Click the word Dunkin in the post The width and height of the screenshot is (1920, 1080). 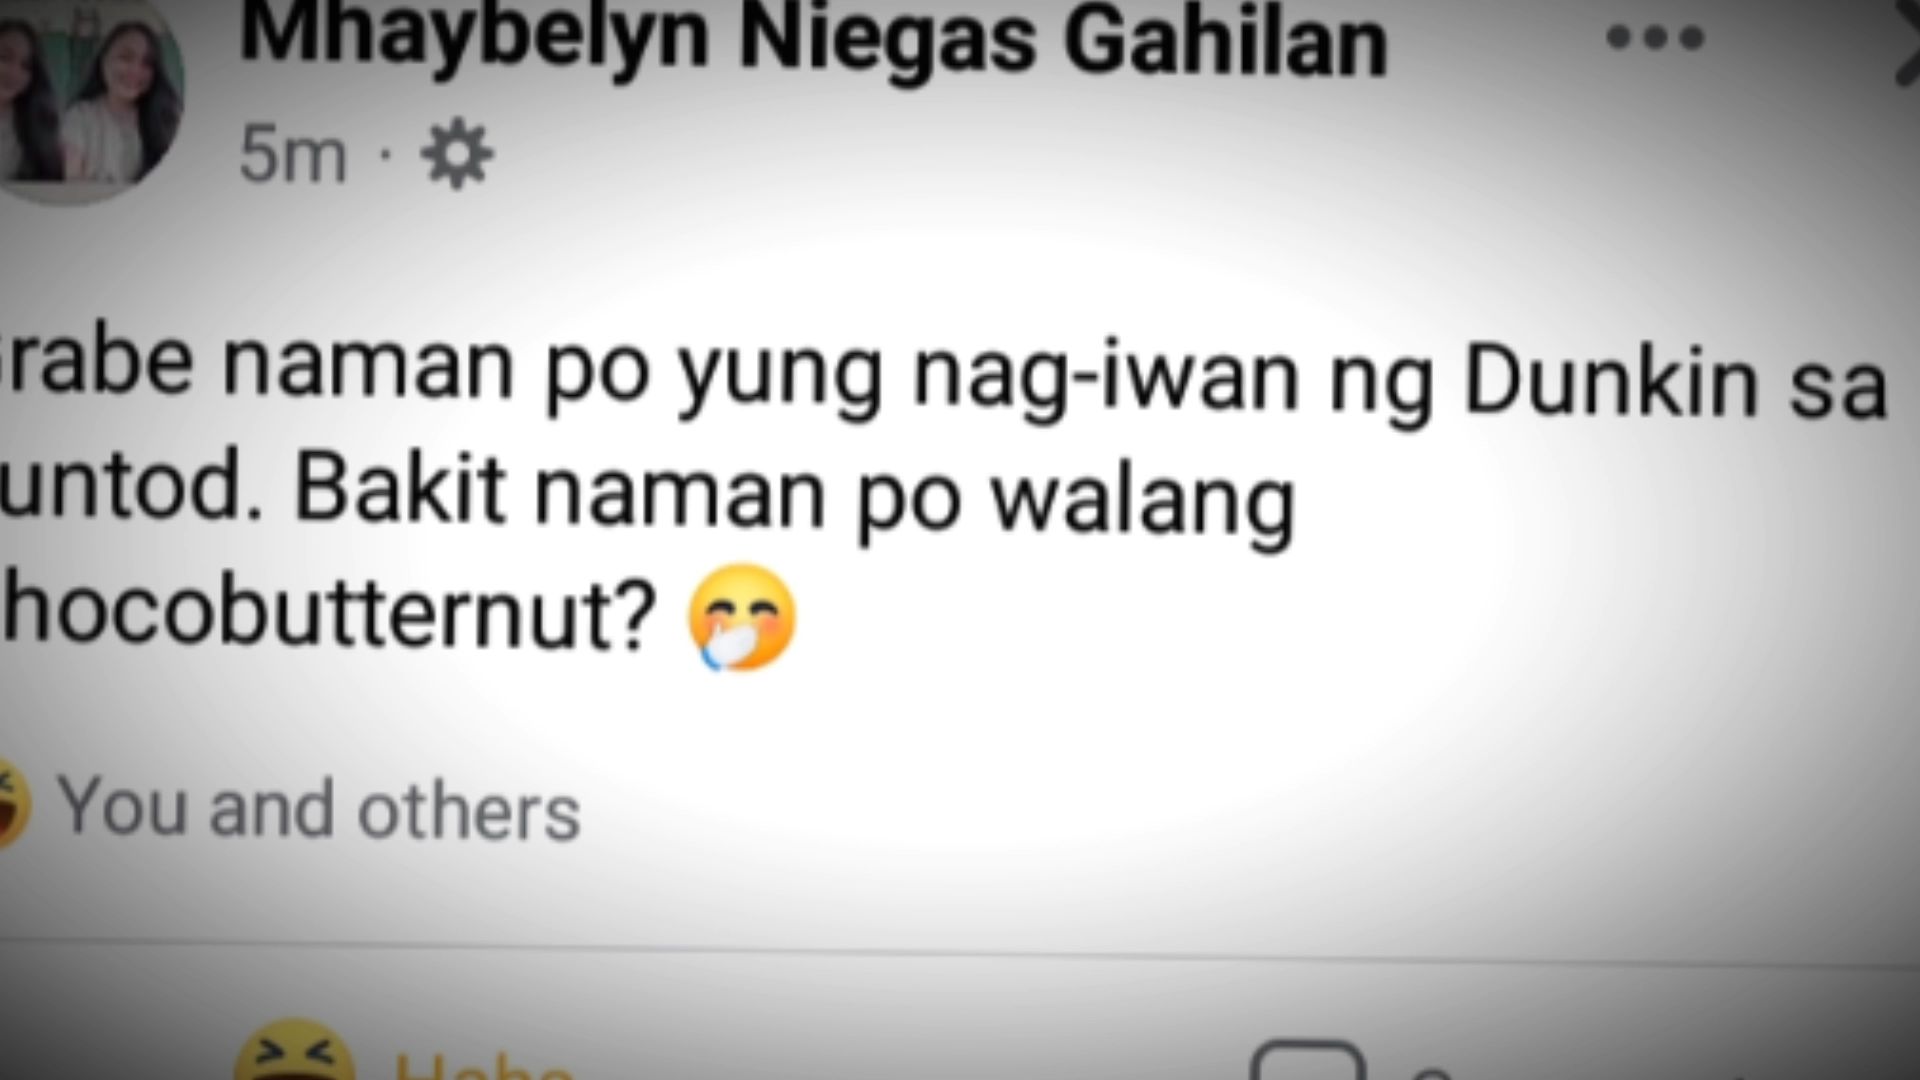click(1611, 382)
